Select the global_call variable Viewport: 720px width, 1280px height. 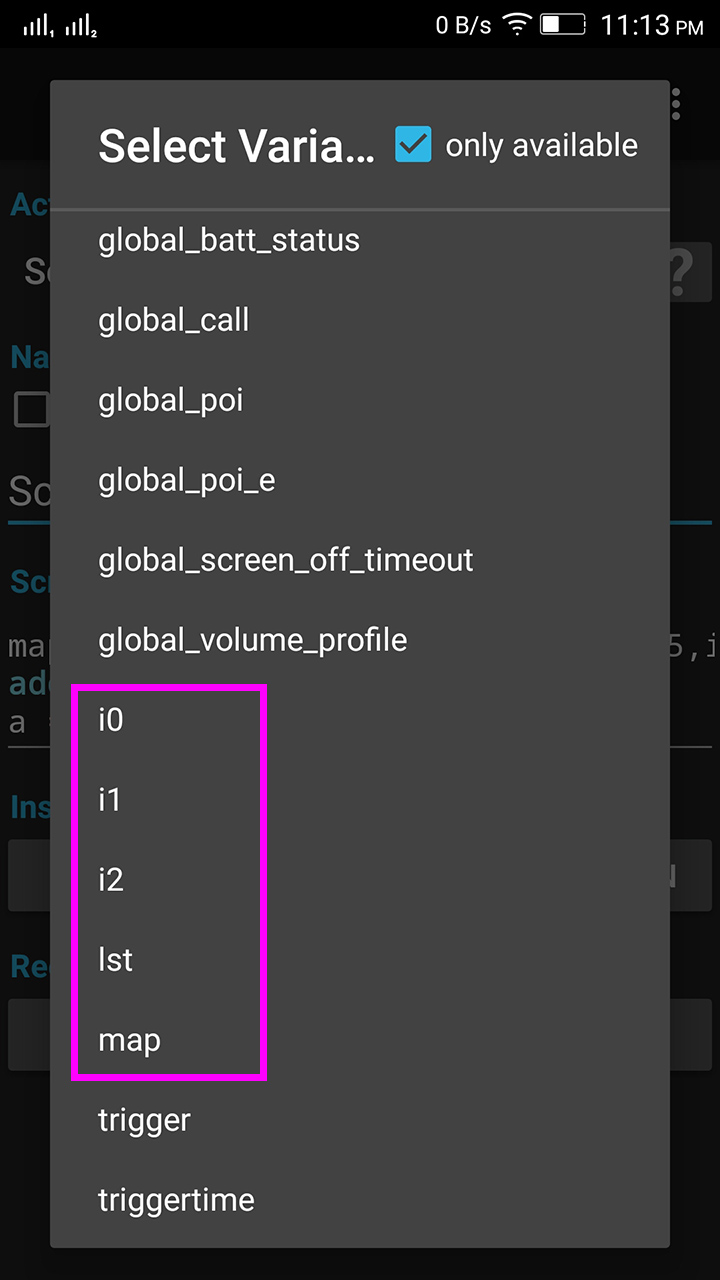173,320
